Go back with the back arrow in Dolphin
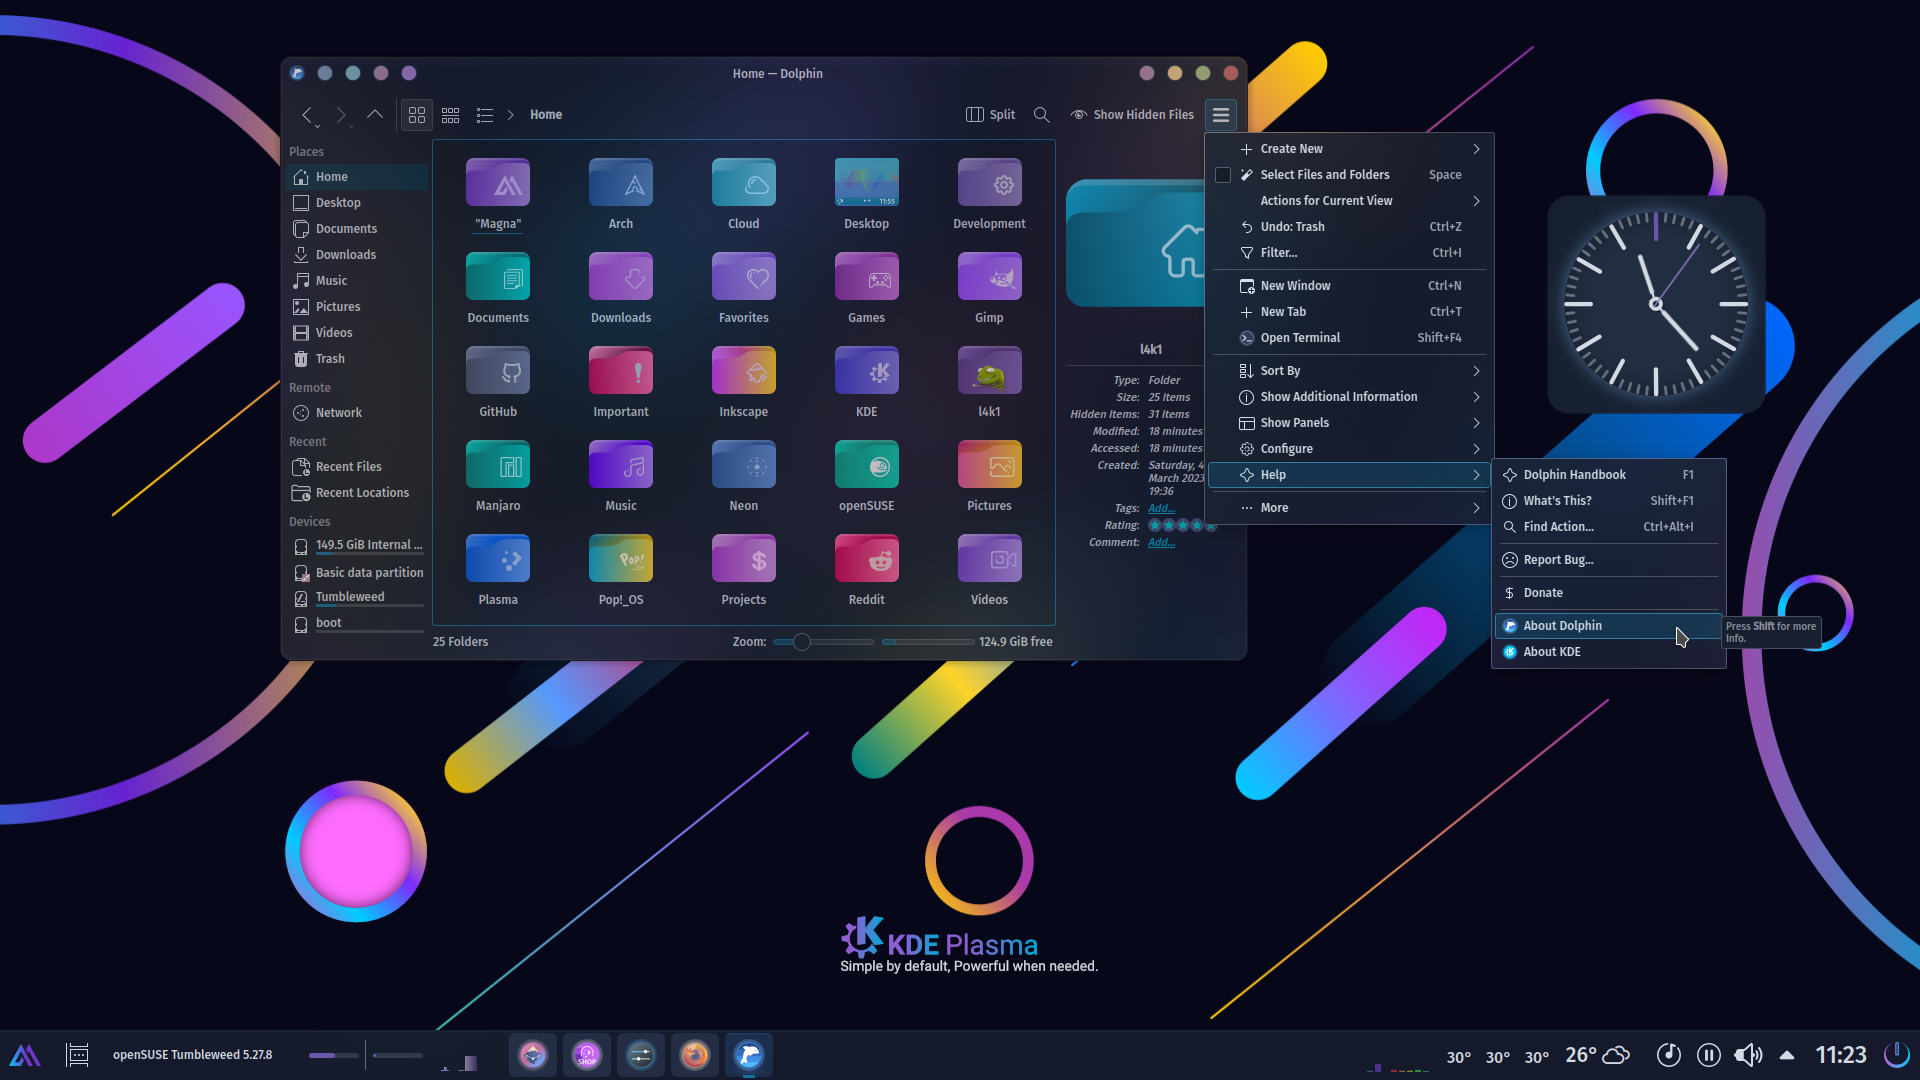The height and width of the screenshot is (1080, 1920). (309, 115)
